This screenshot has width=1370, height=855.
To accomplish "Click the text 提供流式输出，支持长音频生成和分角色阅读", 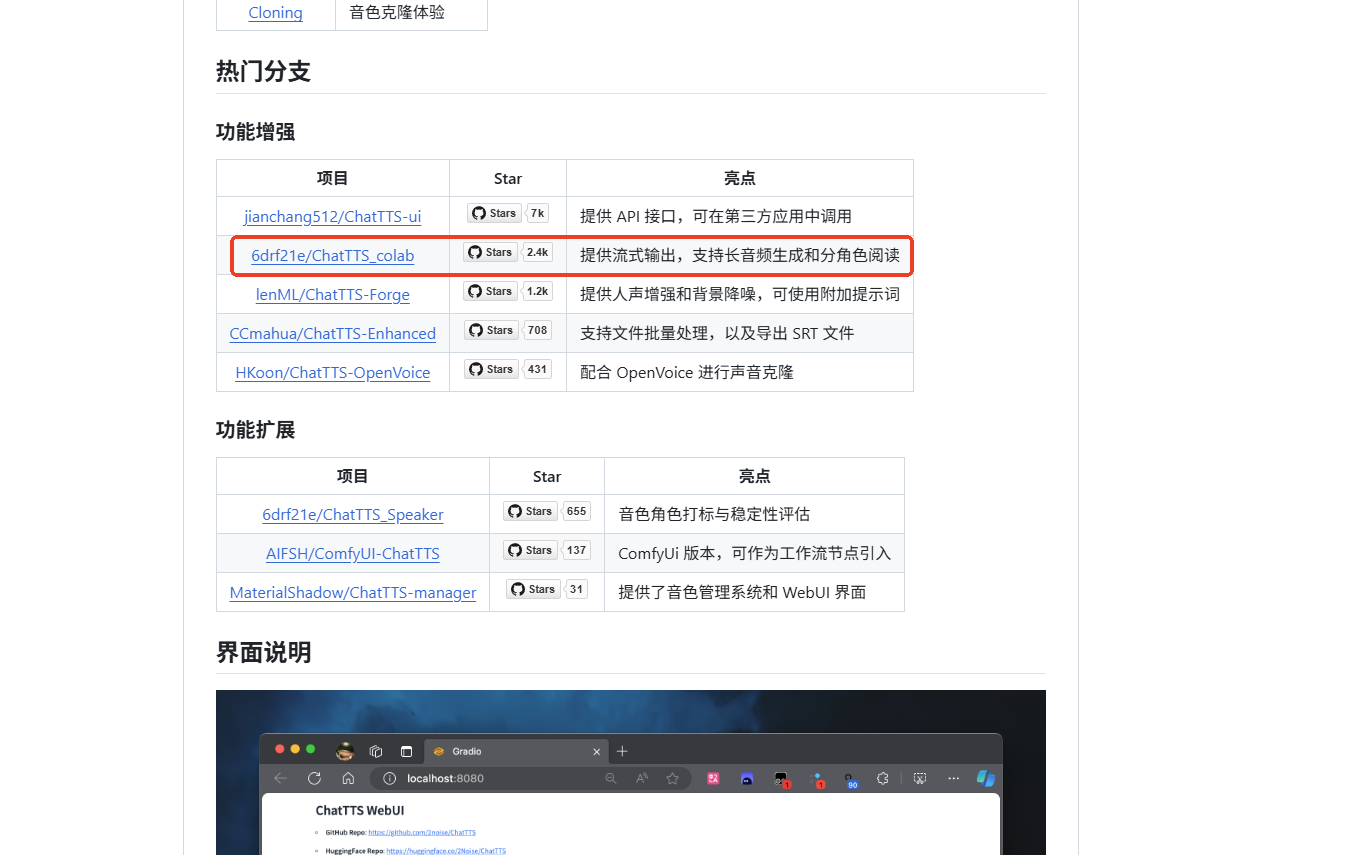I will pos(740,255).
